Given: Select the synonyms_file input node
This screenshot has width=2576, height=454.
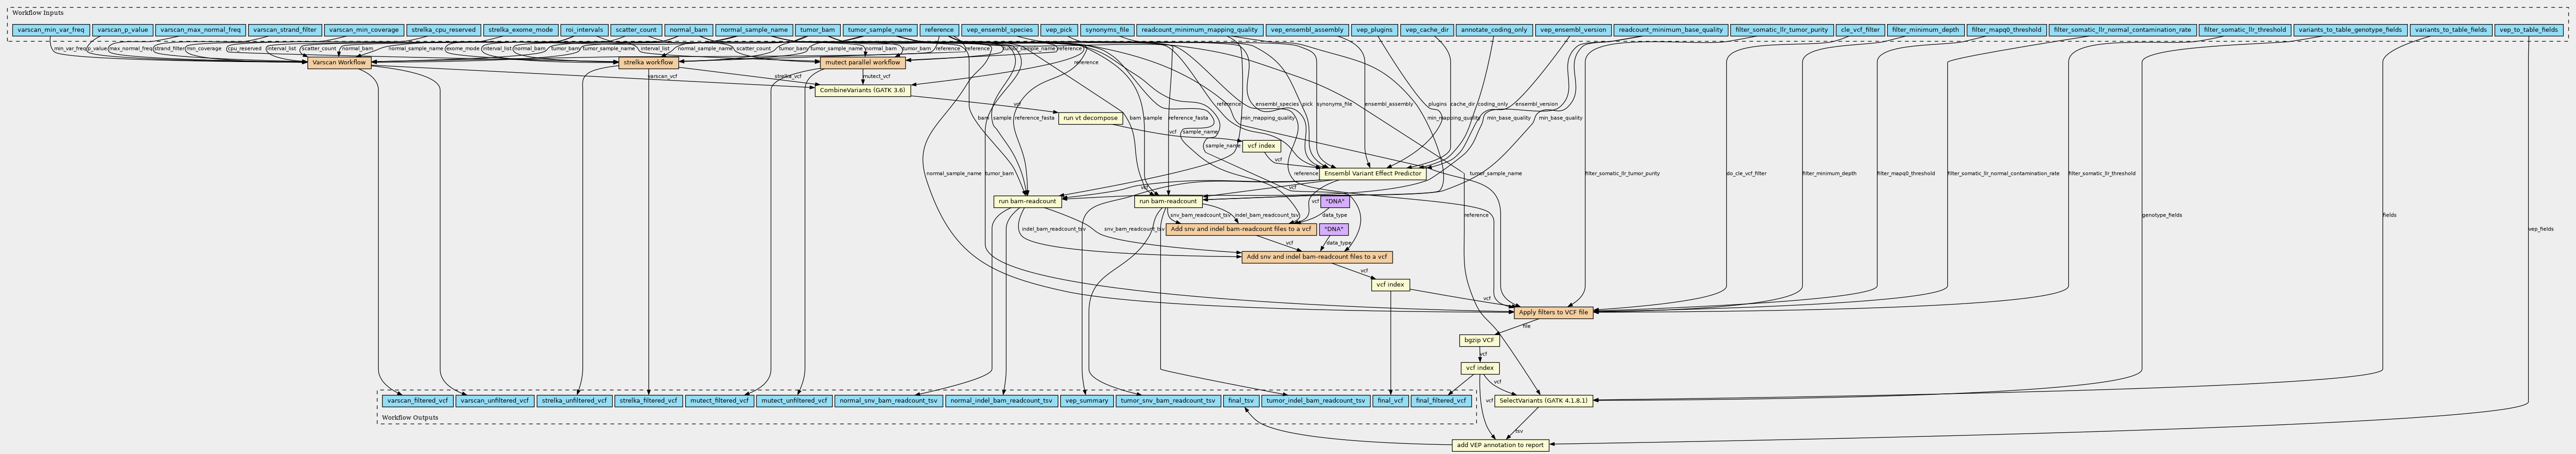Looking at the screenshot, I should (x=1107, y=30).
